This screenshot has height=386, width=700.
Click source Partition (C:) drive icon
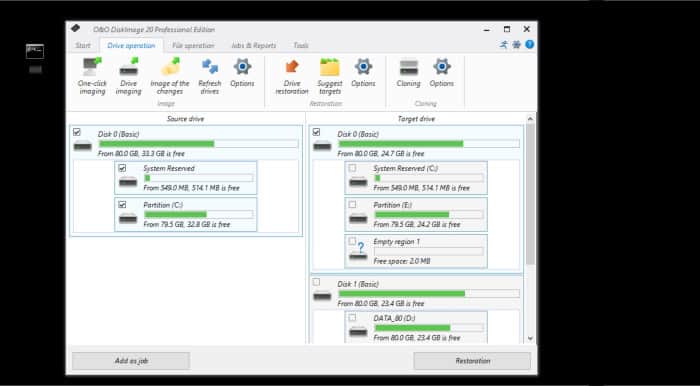click(x=128, y=219)
